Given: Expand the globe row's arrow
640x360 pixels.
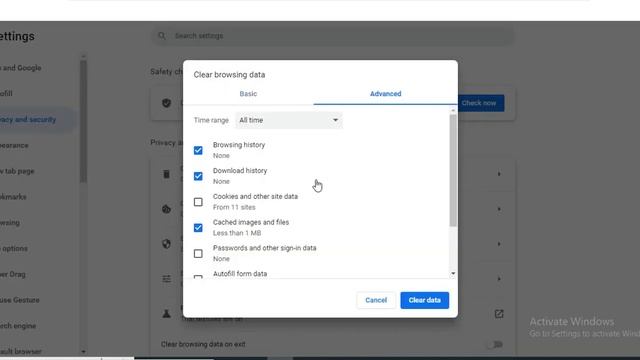Looking at the screenshot, I should (x=499, y=244).
